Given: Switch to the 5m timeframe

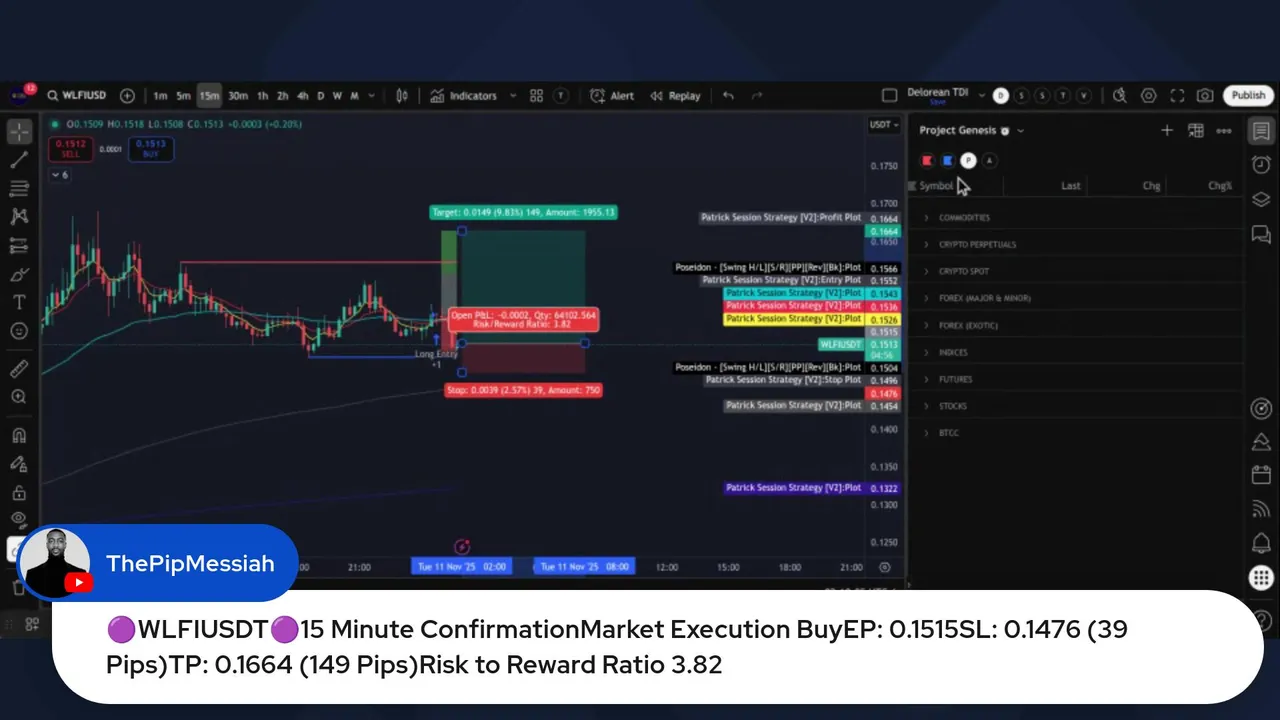Looking at the screenshot, I should click(184, 96).
